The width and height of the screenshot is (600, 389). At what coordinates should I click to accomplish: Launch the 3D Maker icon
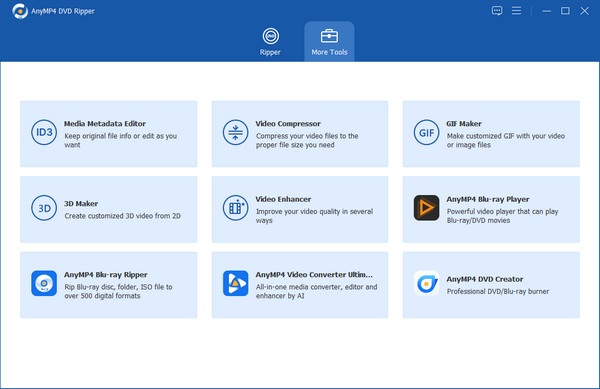(x=44, y=208)
